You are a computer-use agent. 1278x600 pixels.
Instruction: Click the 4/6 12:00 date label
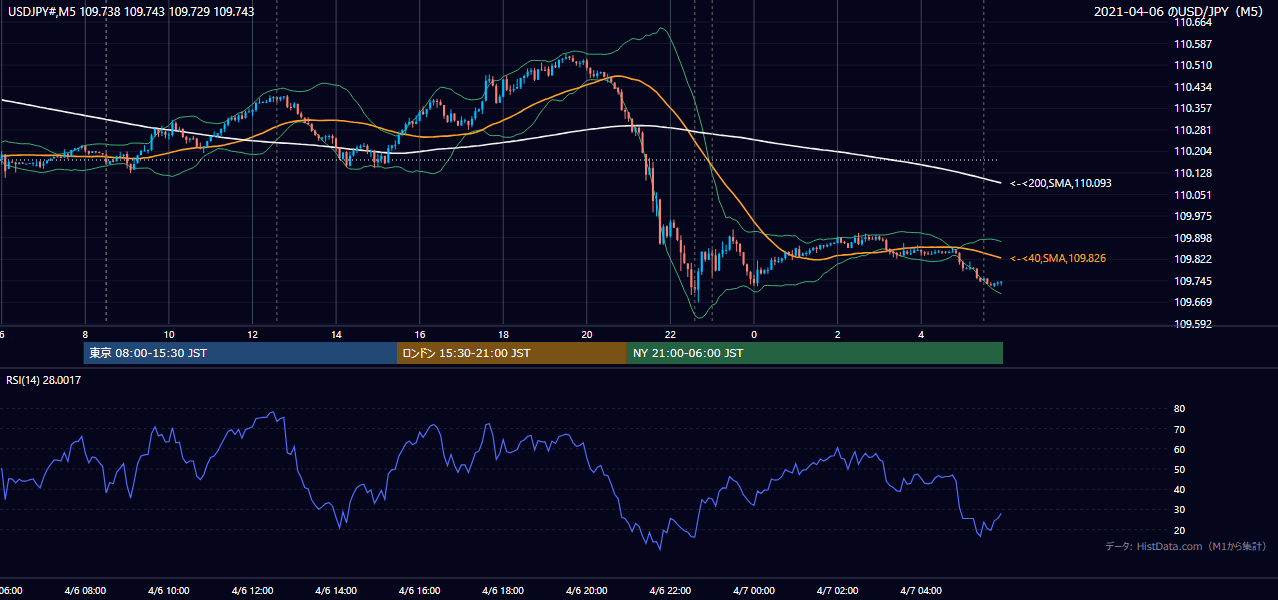[x=252, y=591]
